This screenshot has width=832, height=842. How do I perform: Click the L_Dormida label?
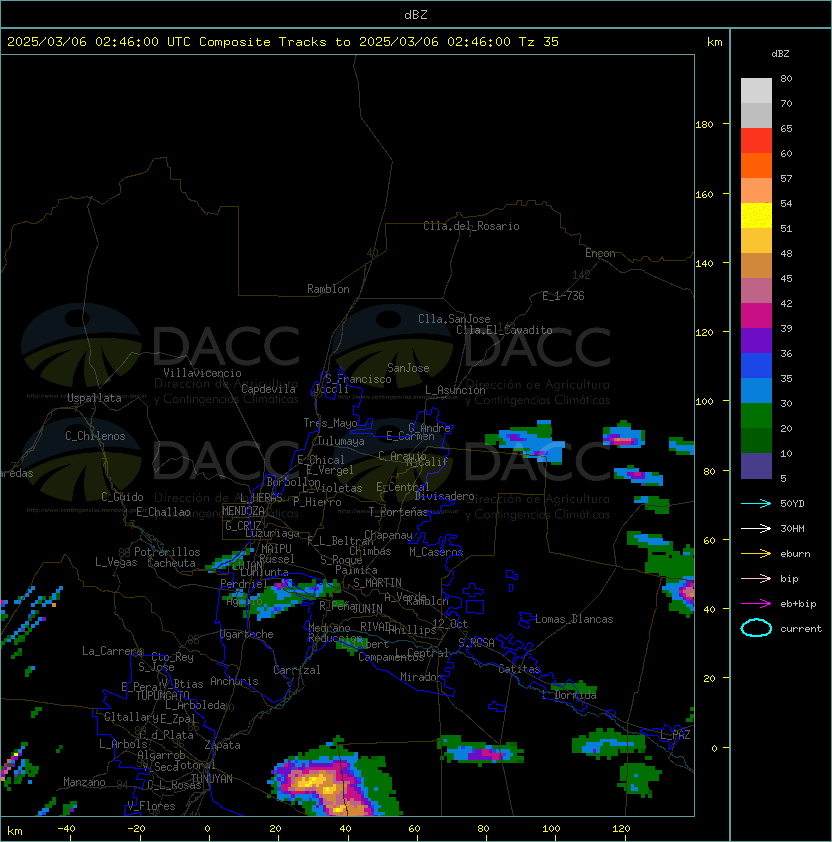pos(569,695)
